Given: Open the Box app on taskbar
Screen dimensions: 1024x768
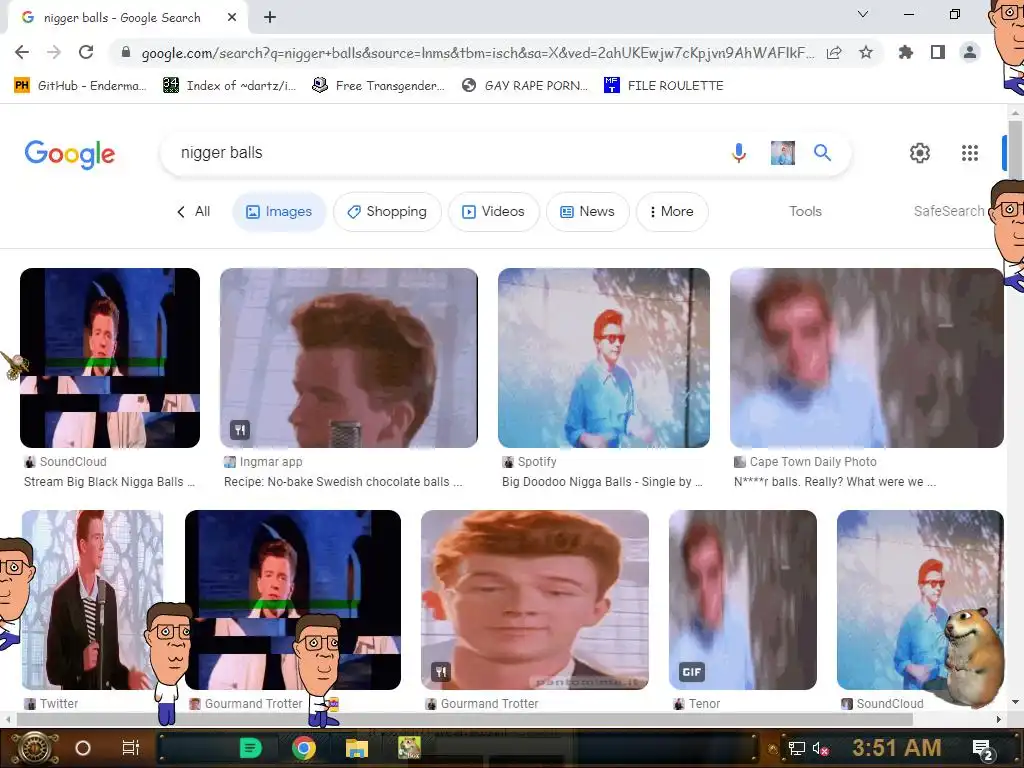Looking at the screenshot, I should (x=409, y=748).
